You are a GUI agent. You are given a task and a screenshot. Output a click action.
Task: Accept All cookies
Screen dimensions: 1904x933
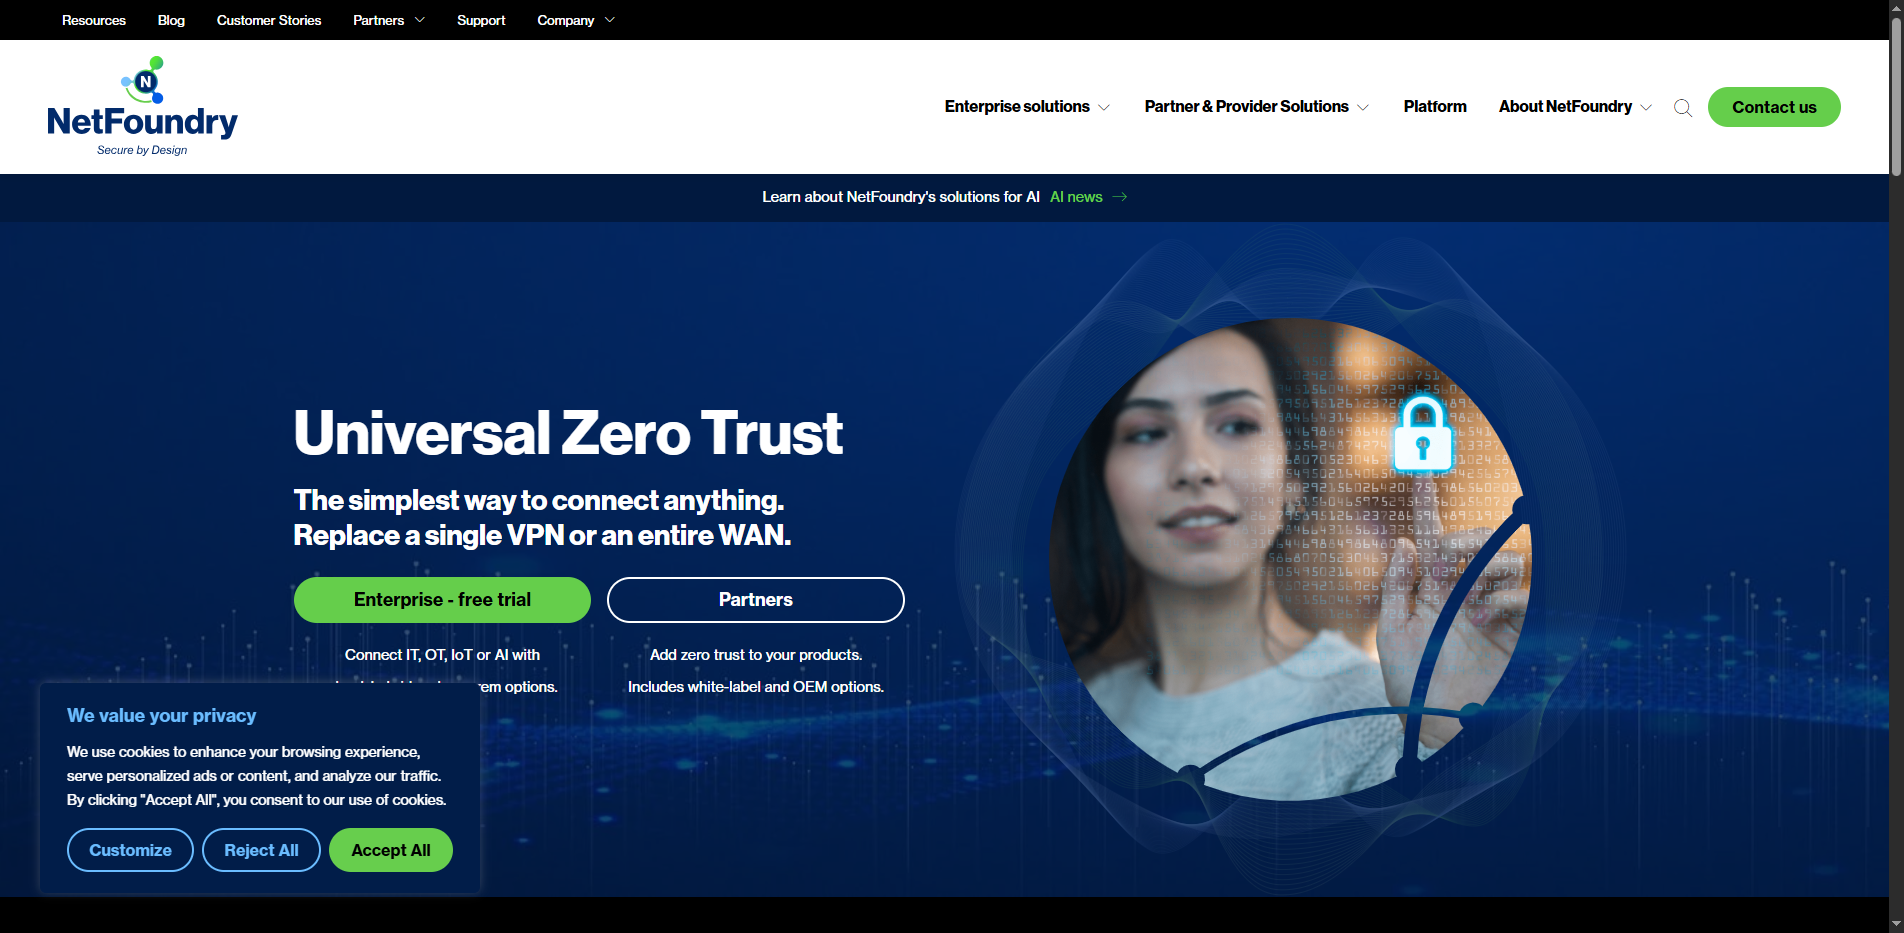pos(391,850)
